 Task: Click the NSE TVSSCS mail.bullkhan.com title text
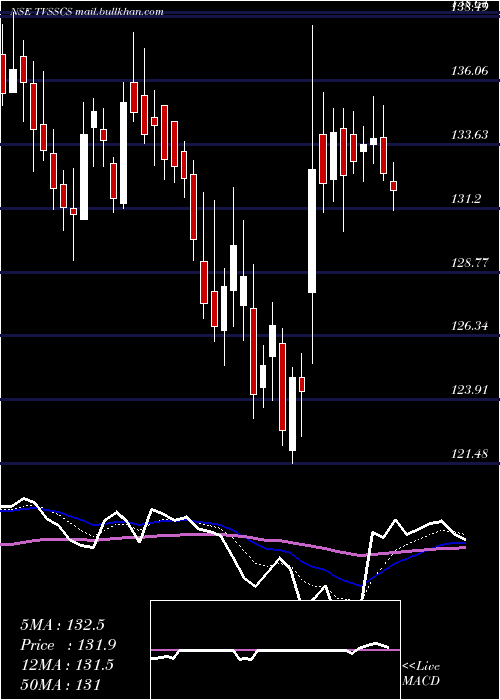(x=87, y=12)
